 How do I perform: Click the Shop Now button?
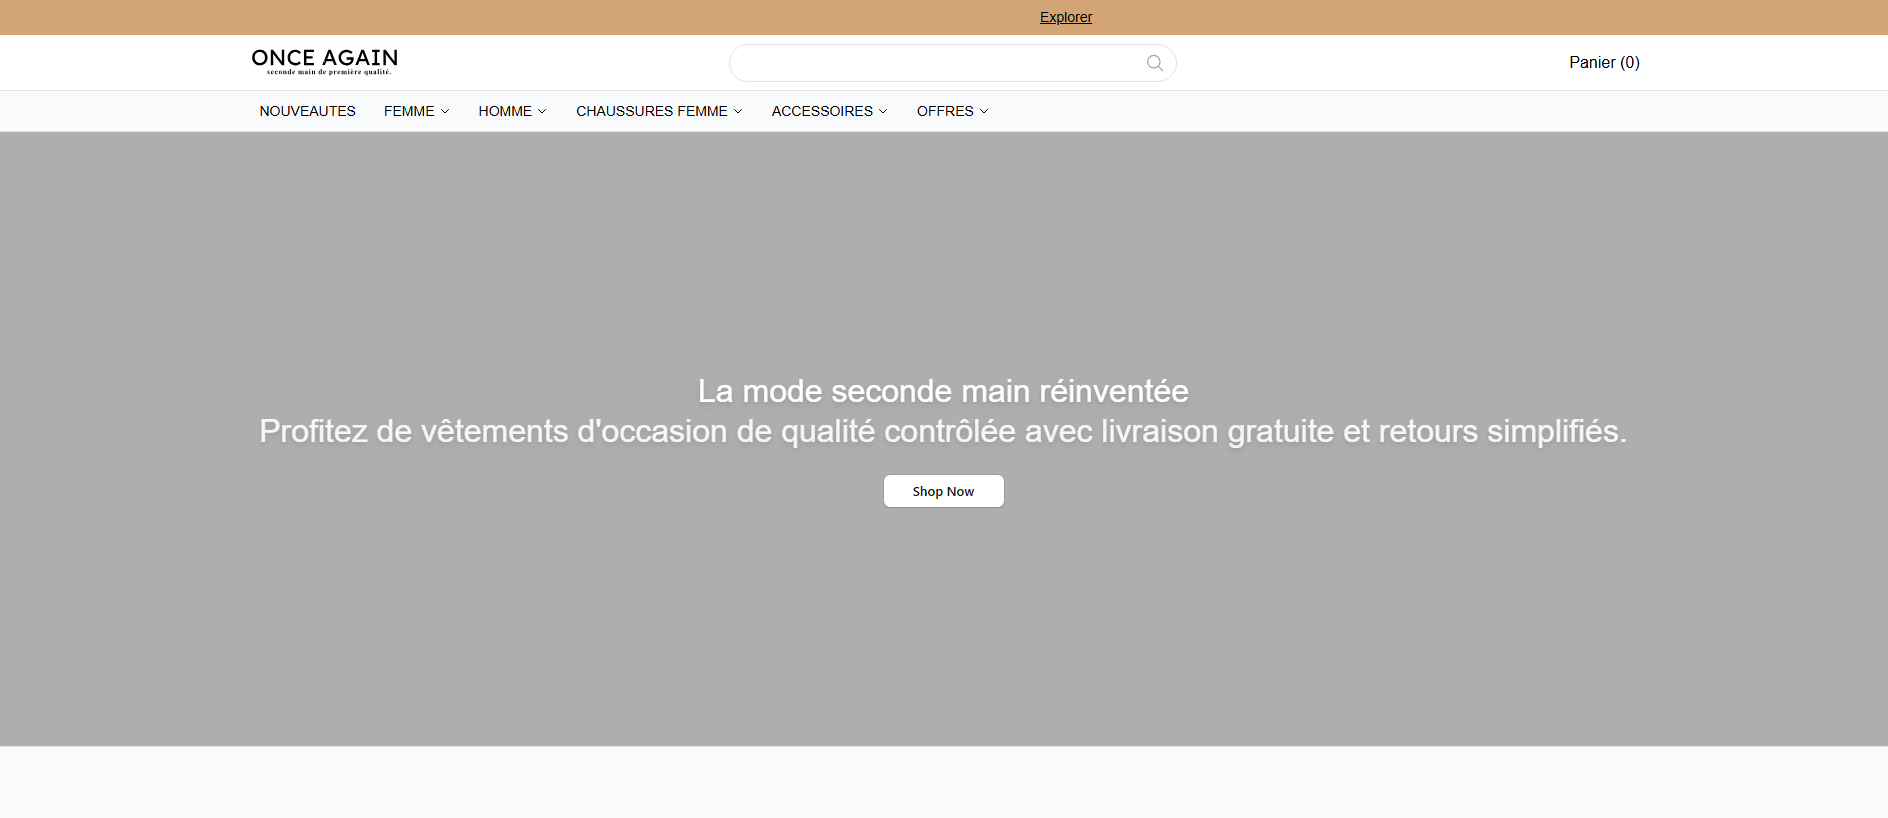coord(943,491)
